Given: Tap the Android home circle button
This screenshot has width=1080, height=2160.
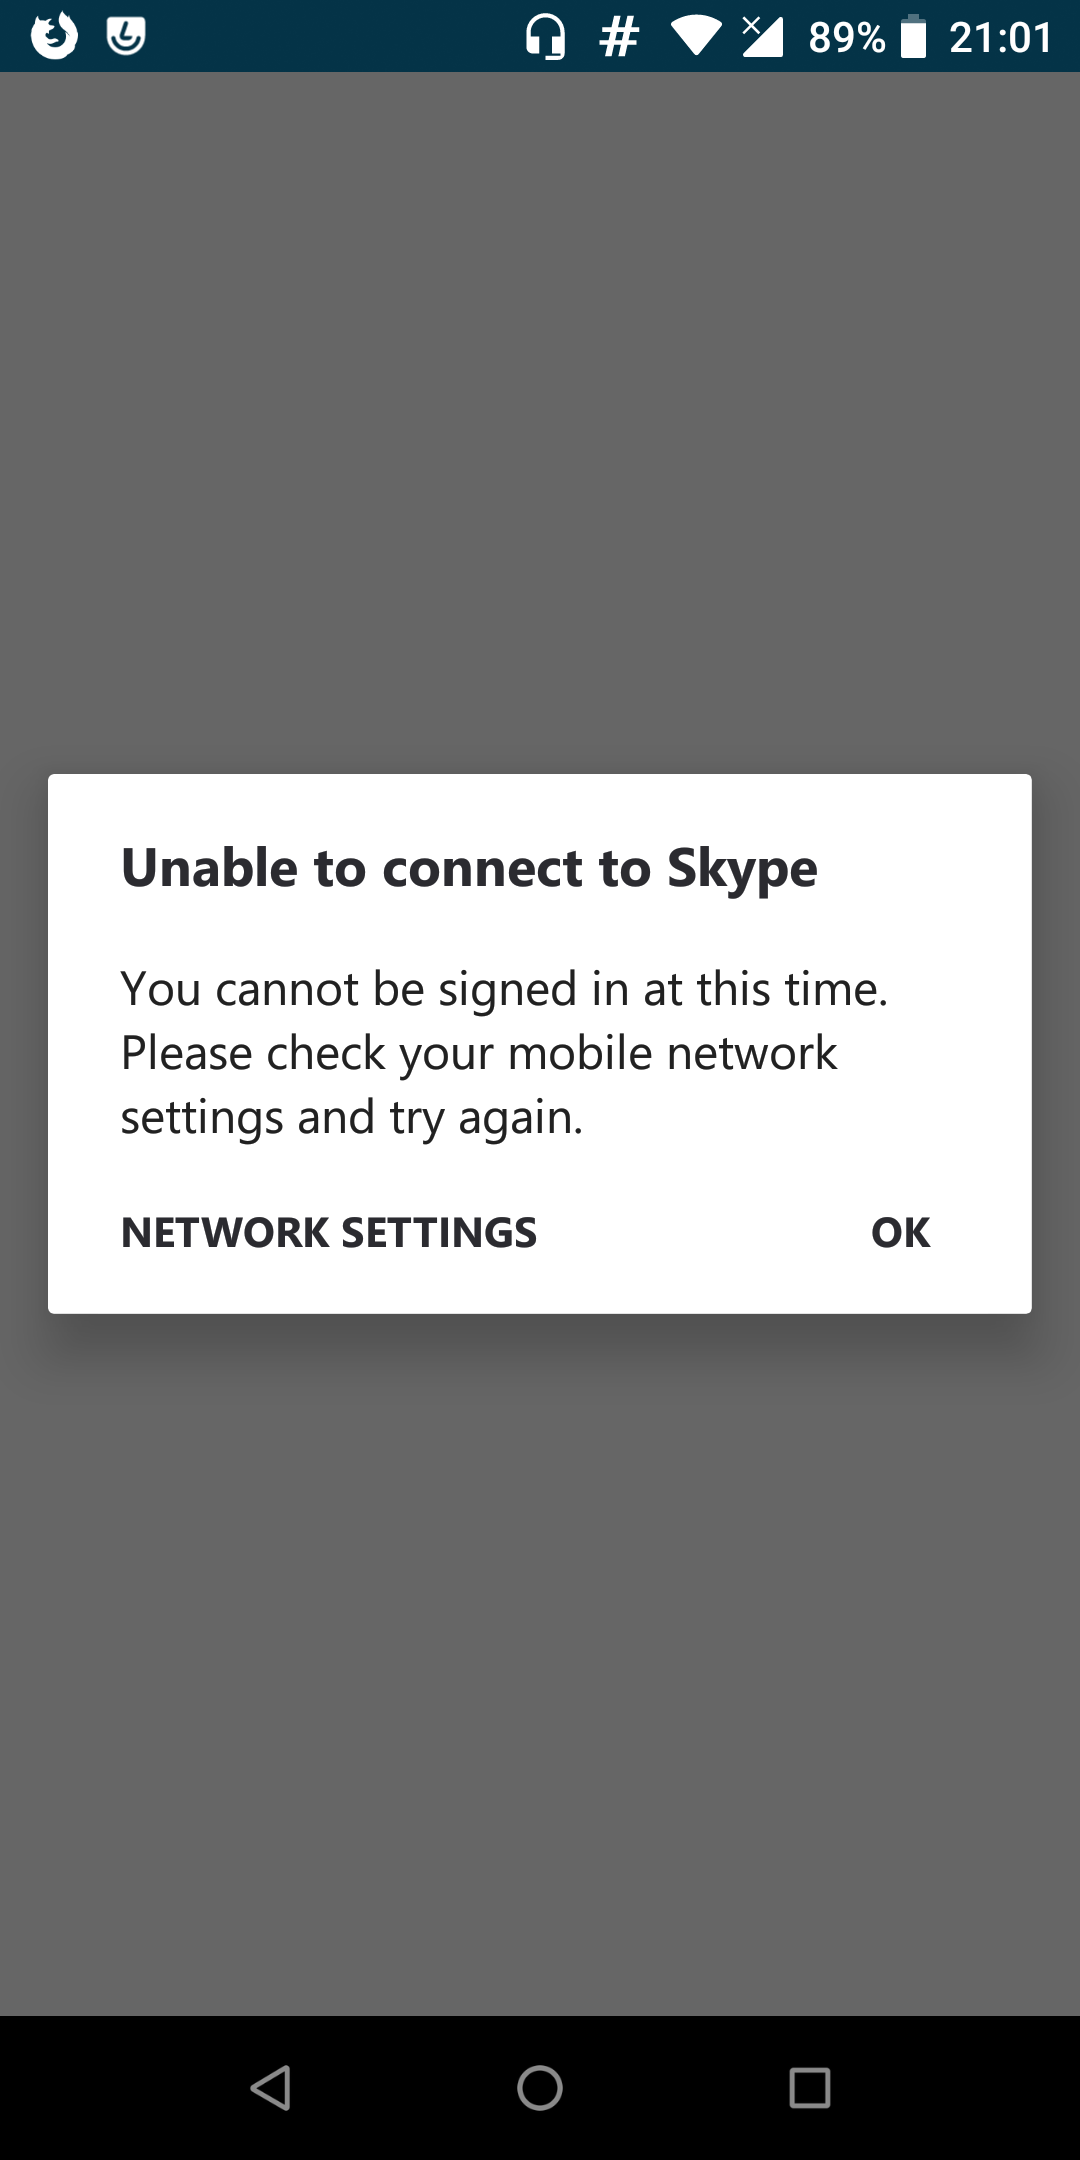Looking at the screenshot, I should (540, 2088).
